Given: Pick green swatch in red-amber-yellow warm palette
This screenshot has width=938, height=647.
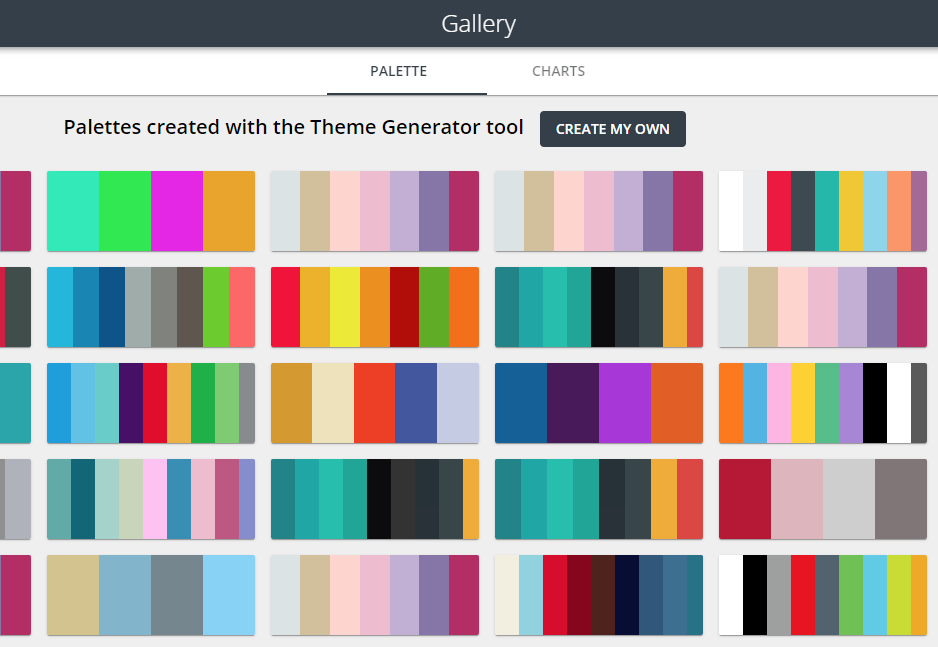Looking at the screenshot, I should coord(434,306).
